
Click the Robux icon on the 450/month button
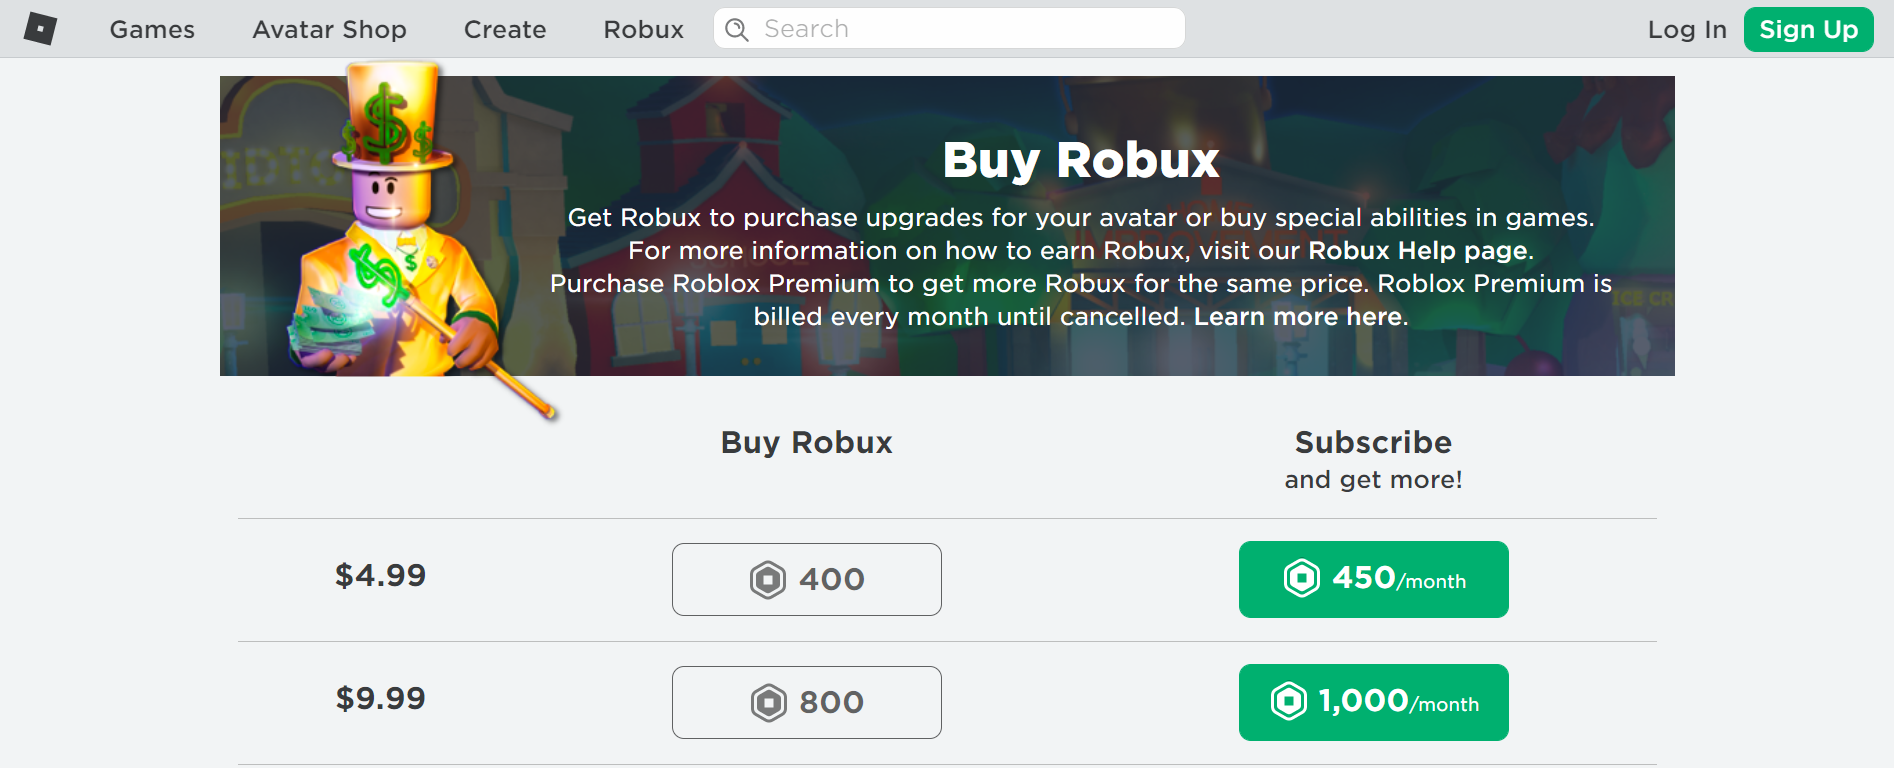point(1301,578)
